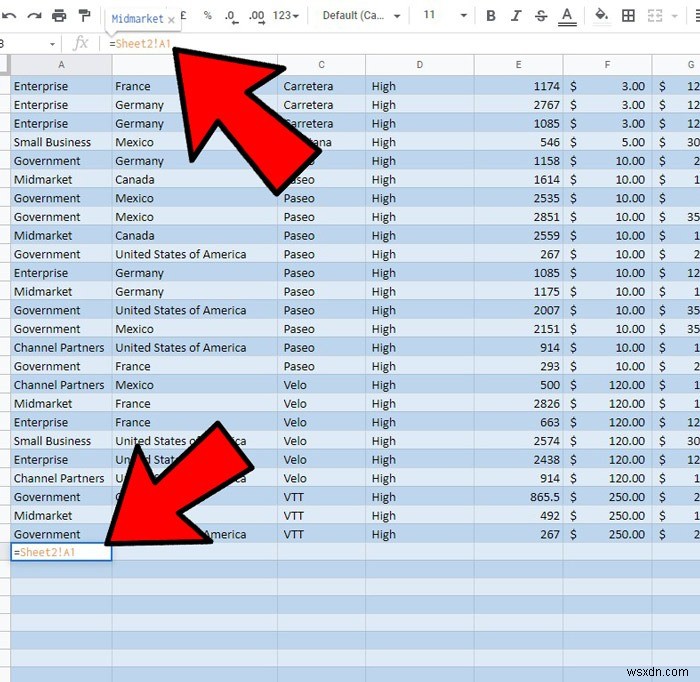Click the 5.00 price cell
Image resolution: width=700 pixels, height=682 pixels.
(607, 142)
